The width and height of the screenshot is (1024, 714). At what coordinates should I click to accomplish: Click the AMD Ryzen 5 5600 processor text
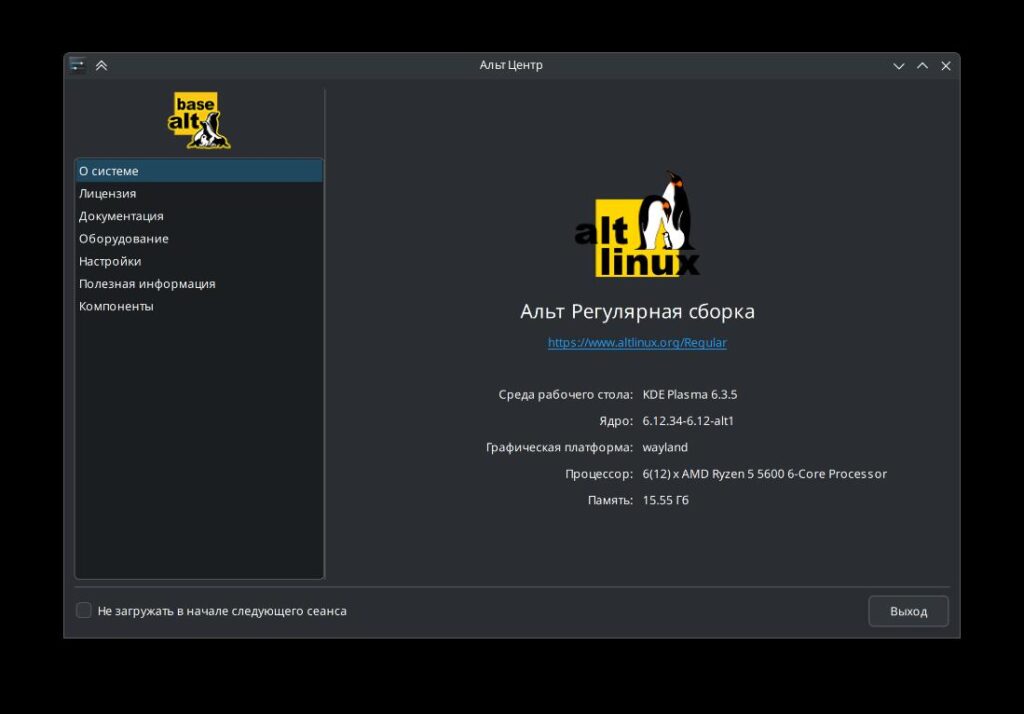pos(764,474)
